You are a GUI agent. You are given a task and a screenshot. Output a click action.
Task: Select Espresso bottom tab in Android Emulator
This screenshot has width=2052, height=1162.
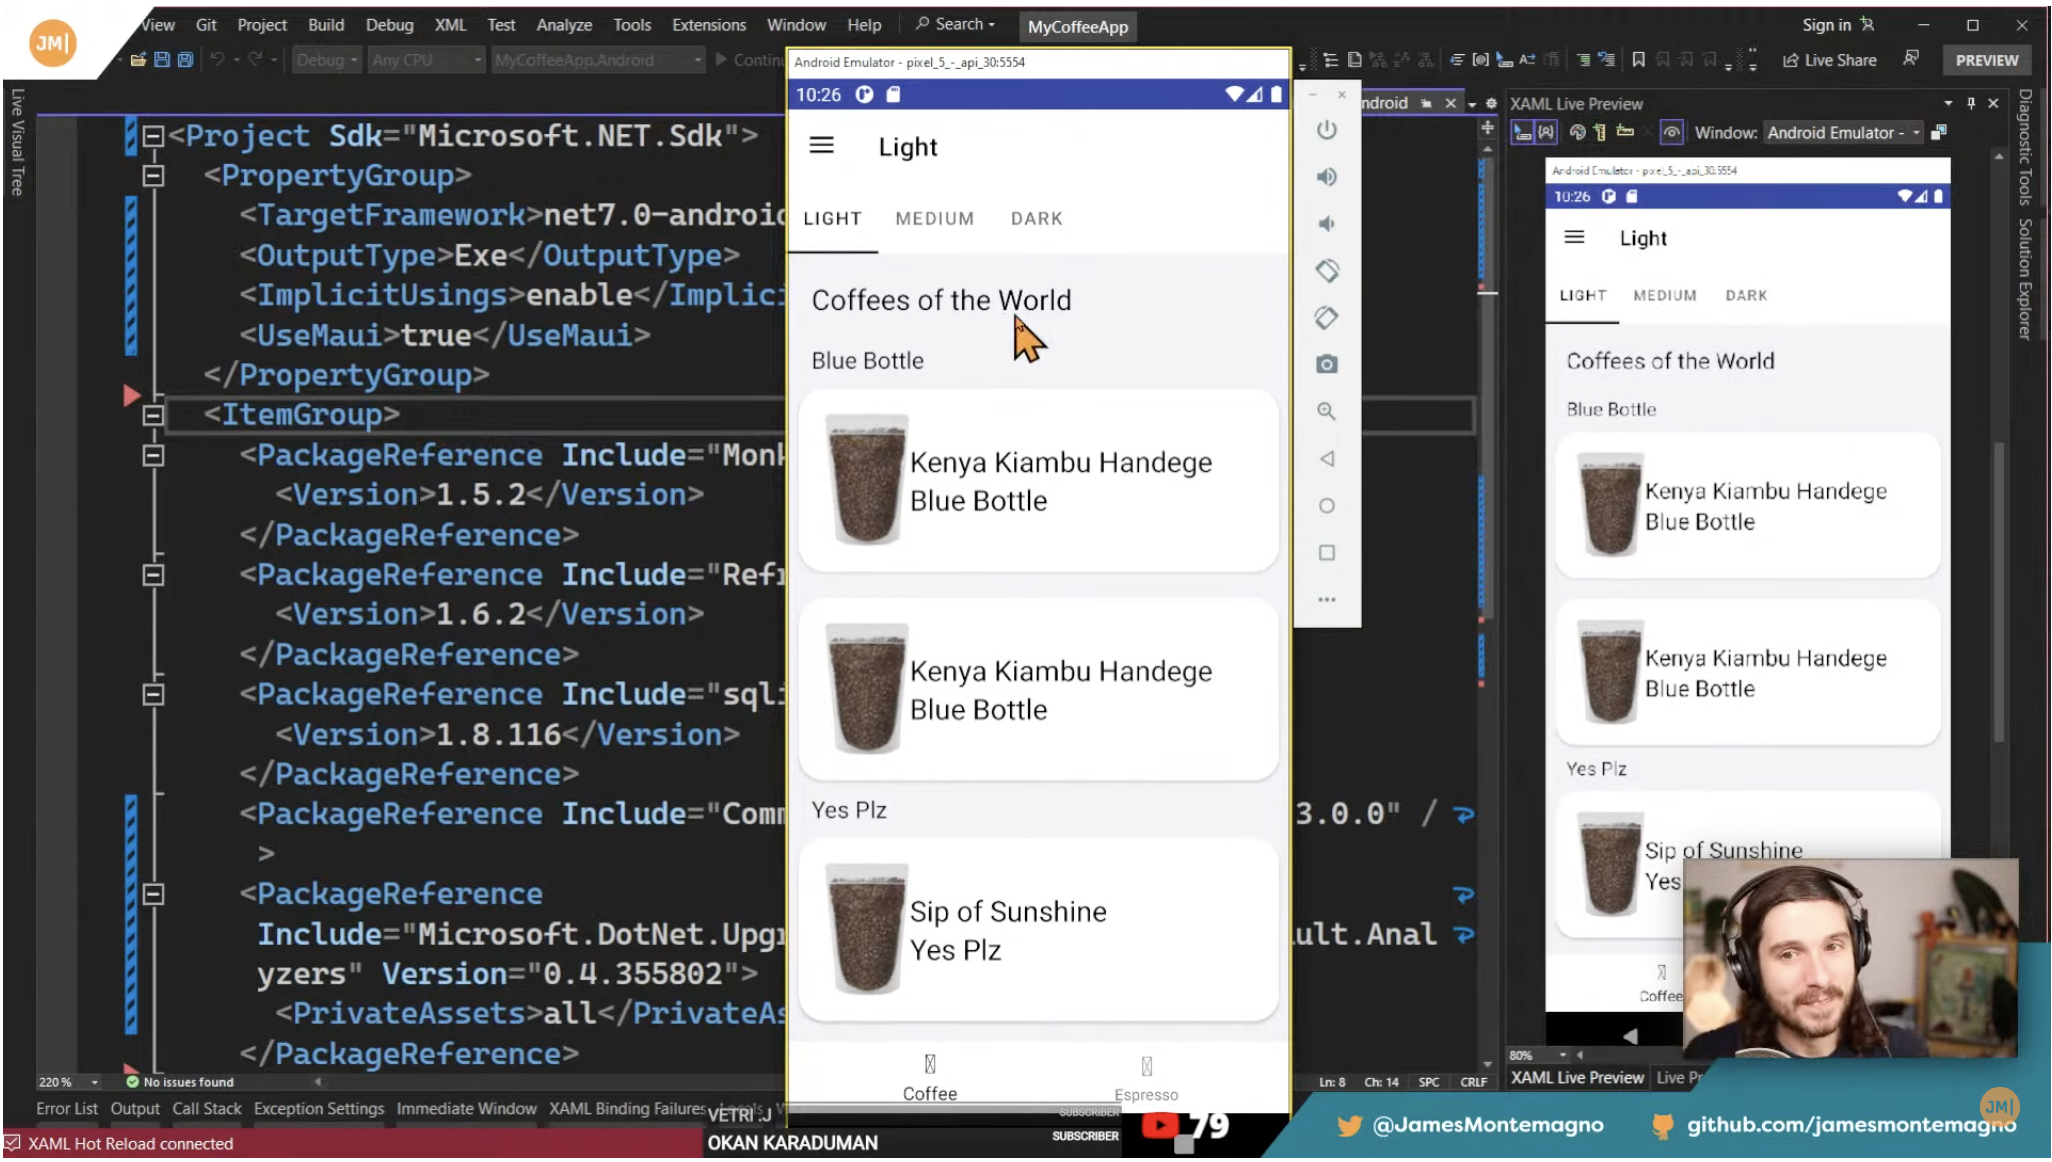pos(1146,1079)
